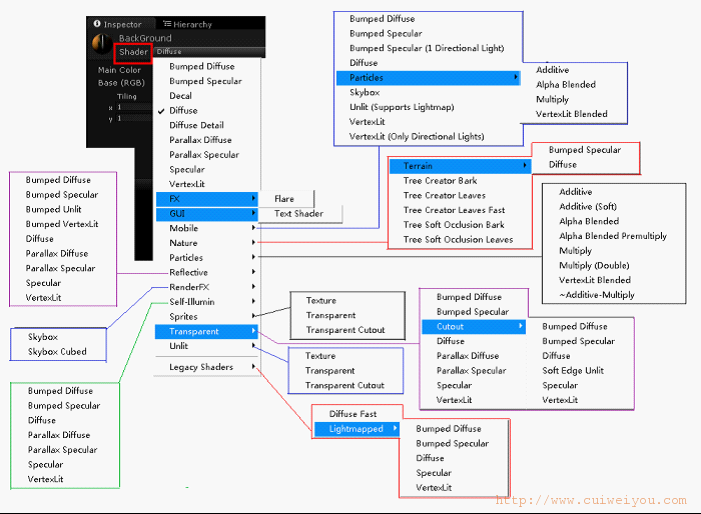This screenshot has height=514, width=701.
Task: Select Skybox listed above Skybox Cubed
Action: pyautogui.click(x=43, y=337)
